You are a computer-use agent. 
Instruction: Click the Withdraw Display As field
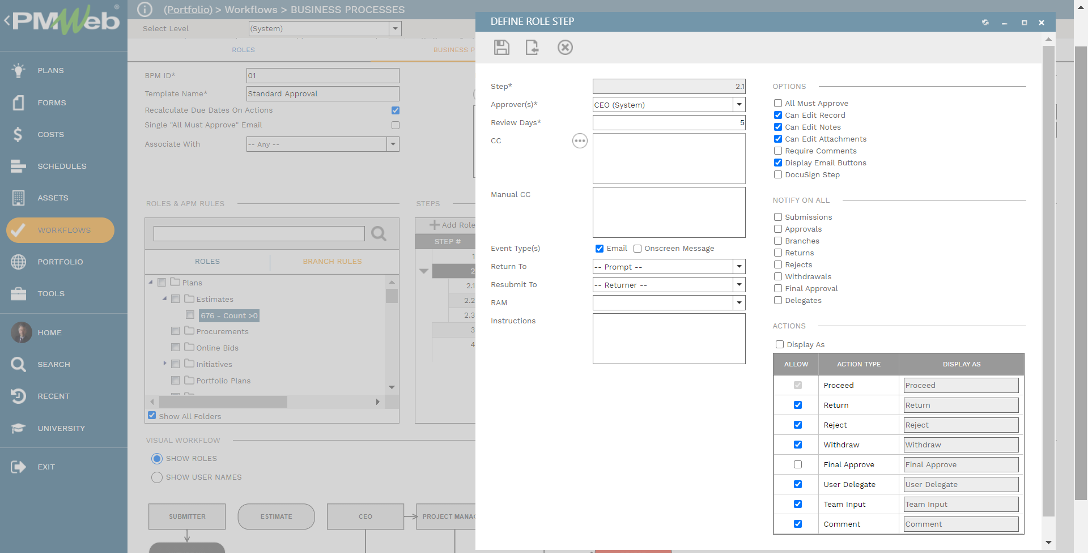[961, 445]
